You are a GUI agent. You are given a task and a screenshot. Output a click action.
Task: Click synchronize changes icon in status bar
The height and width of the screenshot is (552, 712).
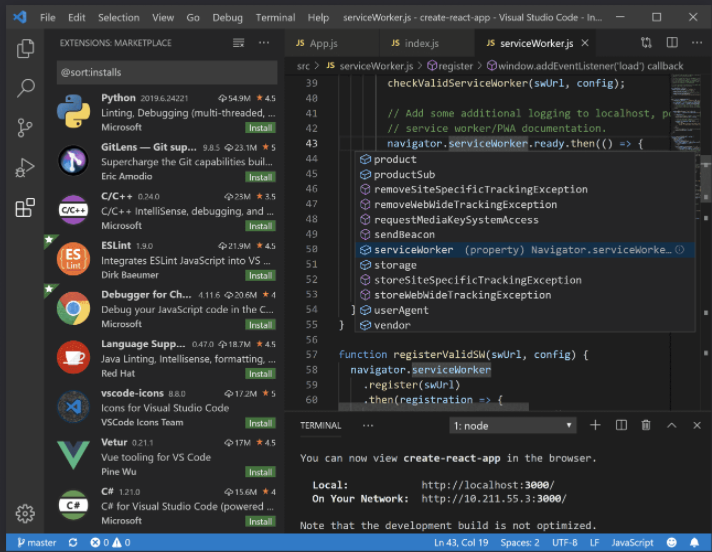73,542
